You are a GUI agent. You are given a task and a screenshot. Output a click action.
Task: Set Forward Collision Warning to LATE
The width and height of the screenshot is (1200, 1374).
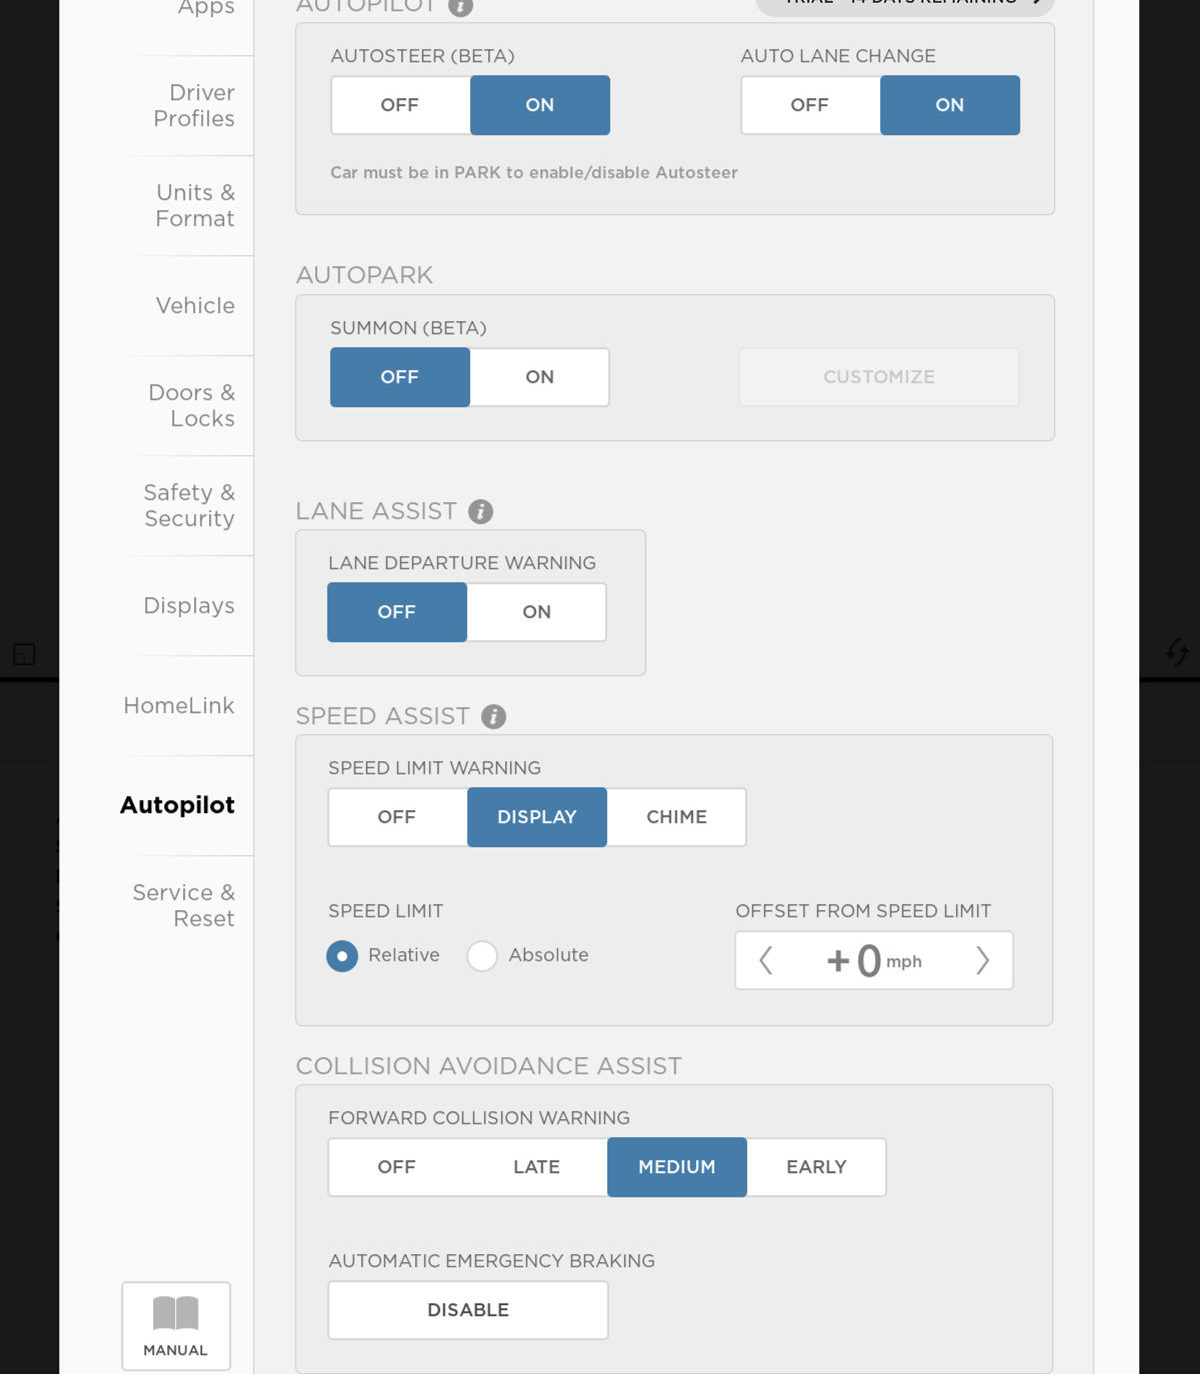coord(537,1167)
